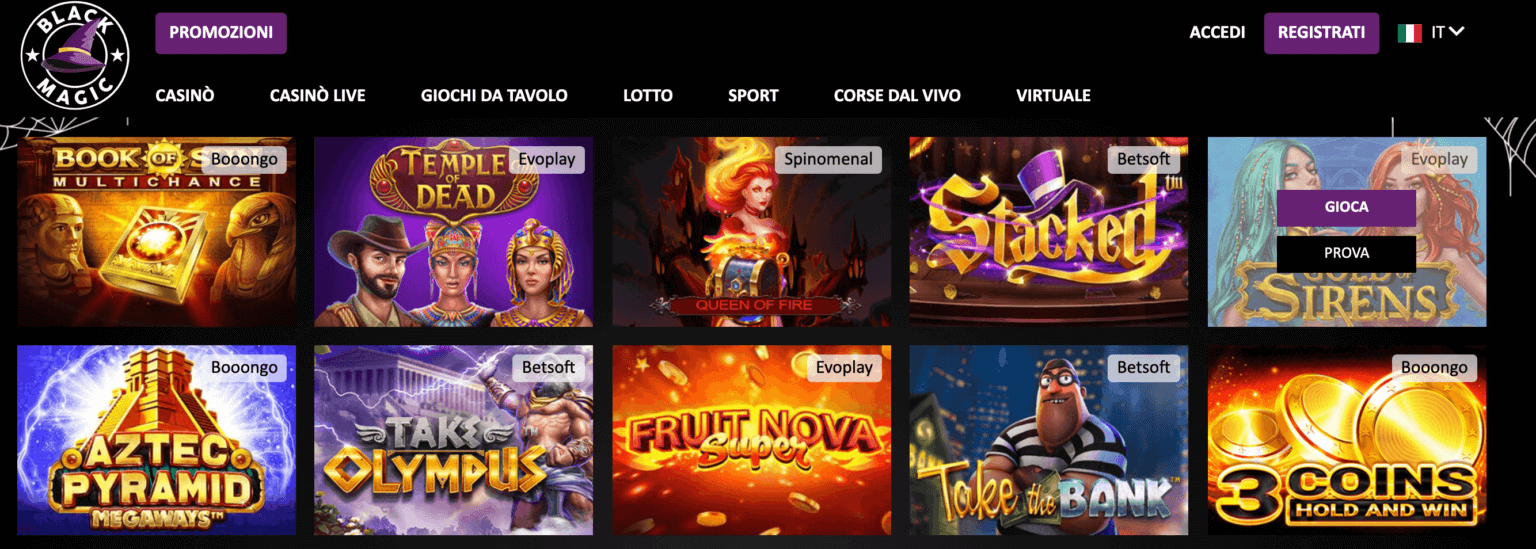Open the Fruit Nova Super game tile
The image size is (1536, 549).
tap(751, 440)
